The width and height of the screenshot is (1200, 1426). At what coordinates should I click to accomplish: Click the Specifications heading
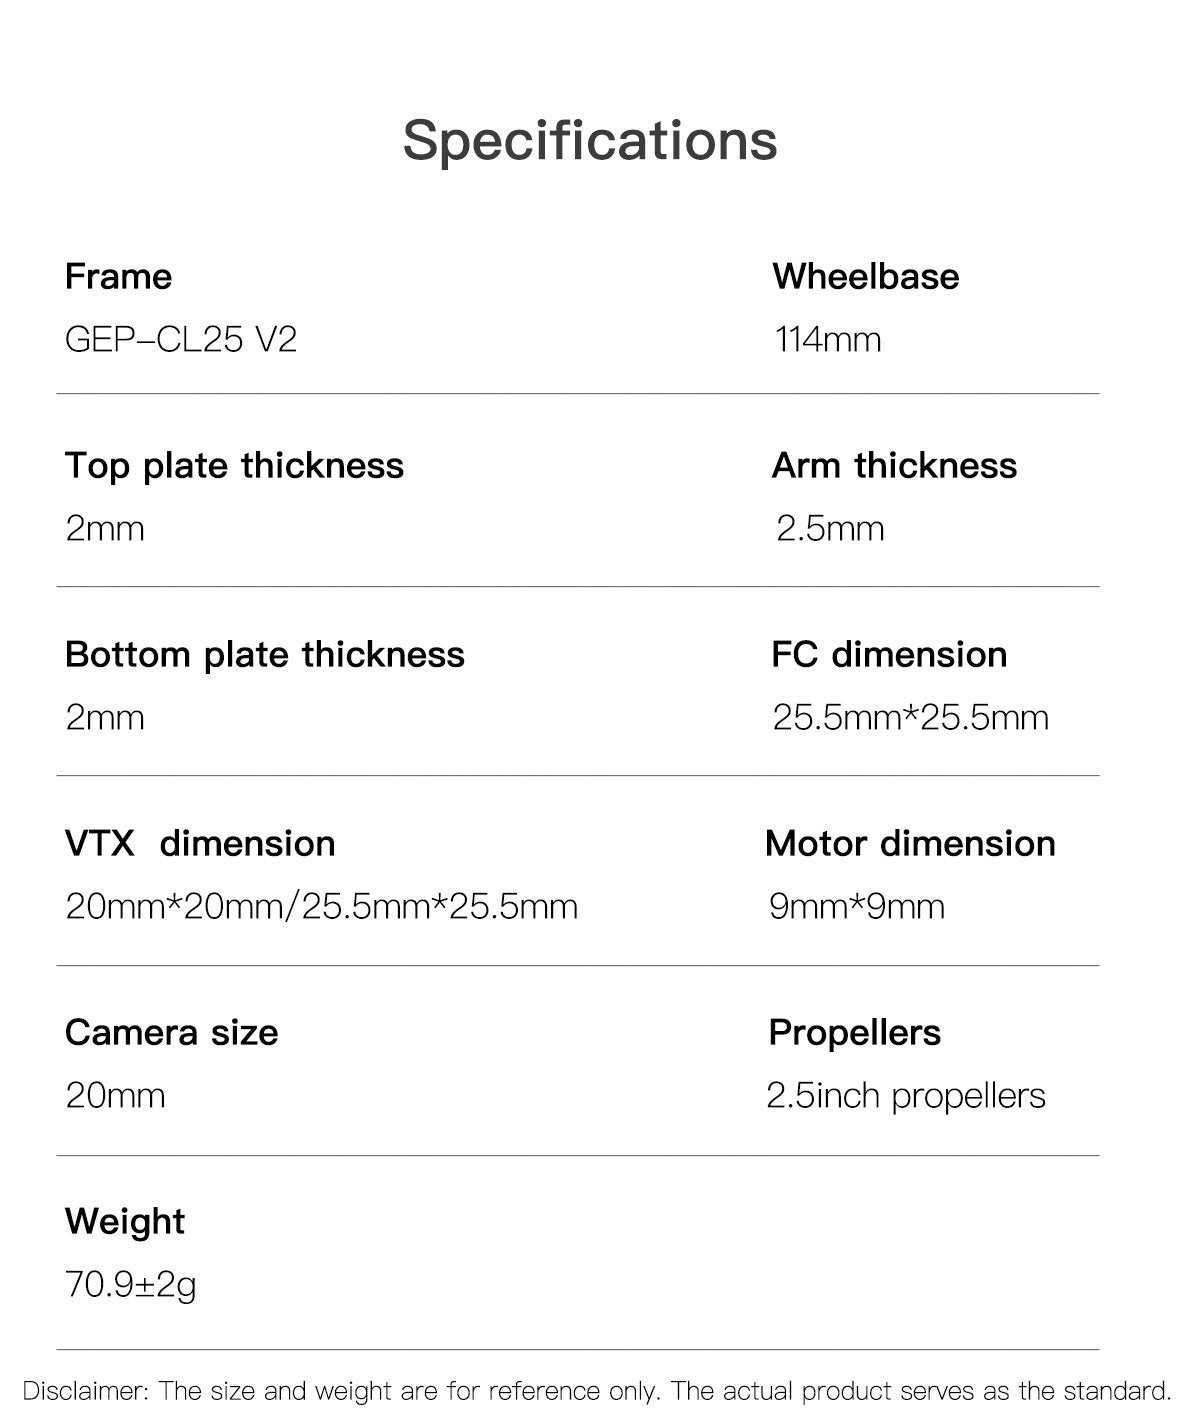(590, 142)
